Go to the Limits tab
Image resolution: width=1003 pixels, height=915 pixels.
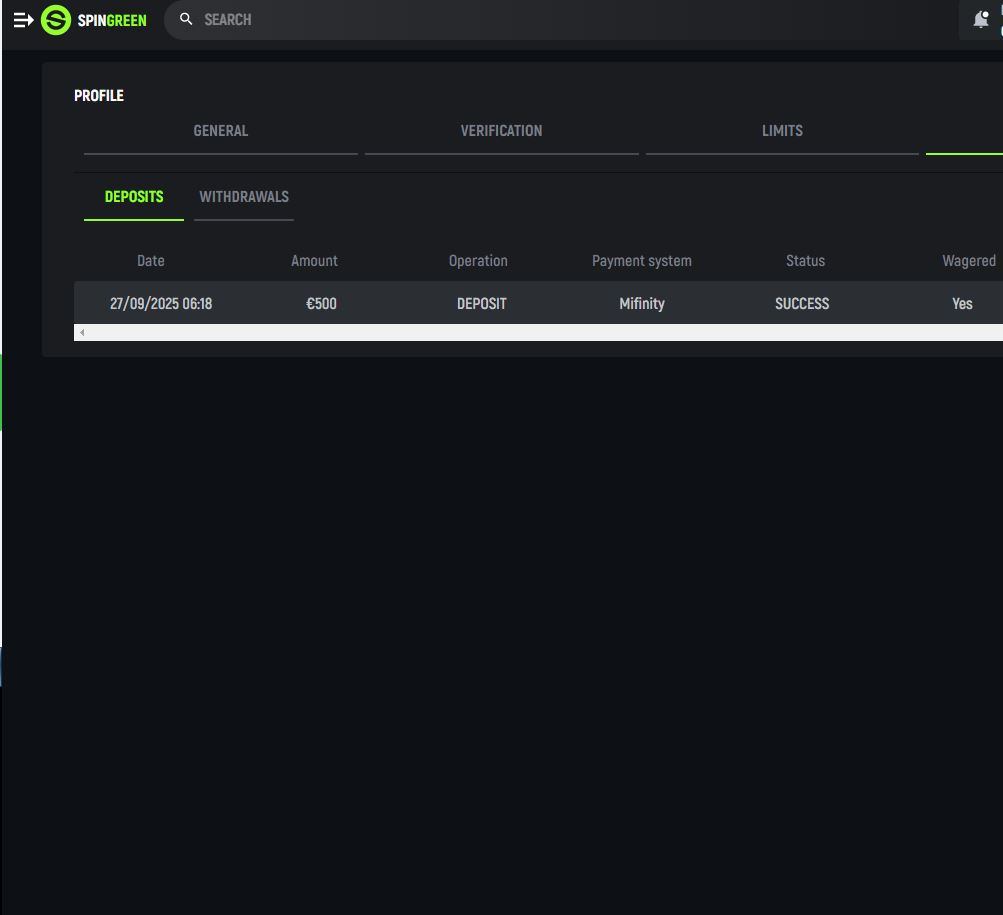pyautogui.click(x=782, y=131)
